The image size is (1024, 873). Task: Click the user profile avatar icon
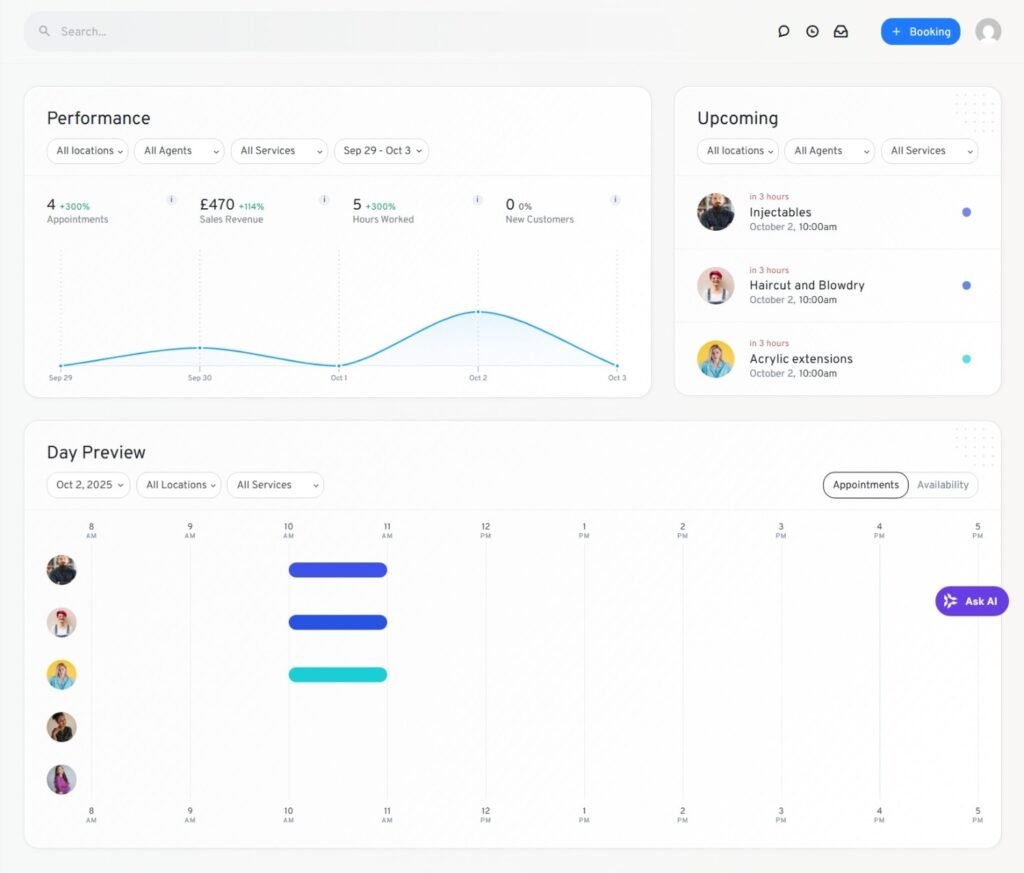click(x=988, y=31)
